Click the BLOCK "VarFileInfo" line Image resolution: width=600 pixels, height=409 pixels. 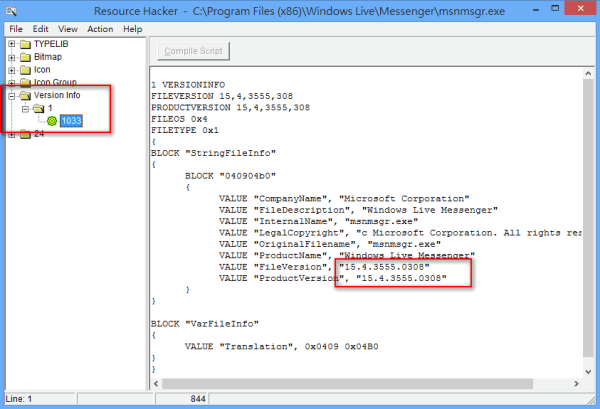pos(205,324)
